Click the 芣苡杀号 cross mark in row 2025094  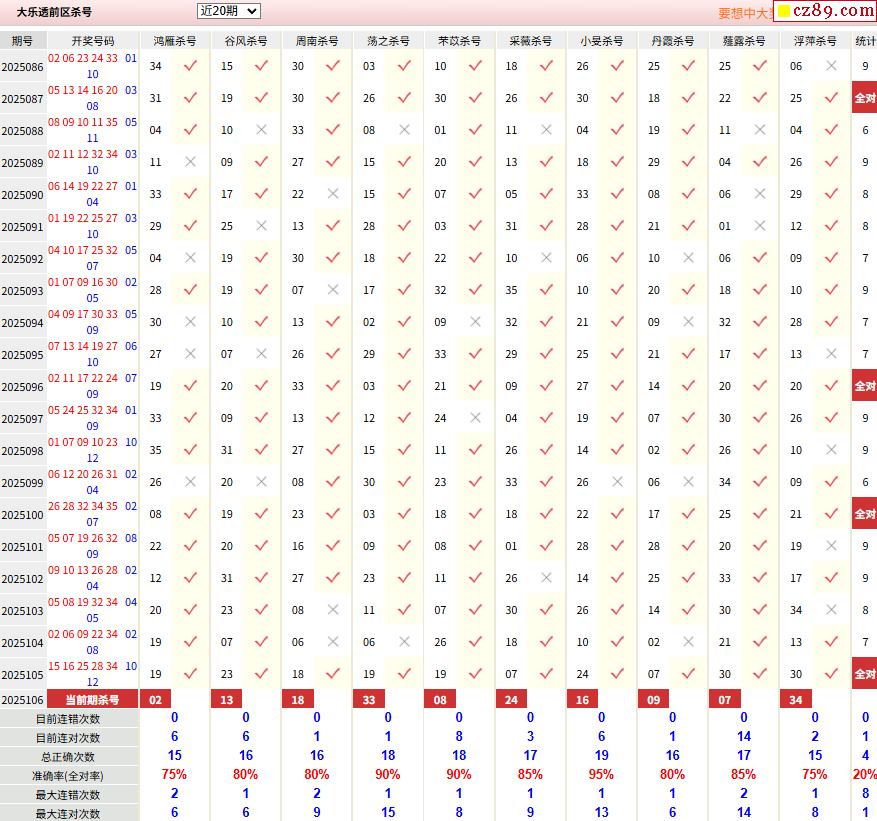pos(475,322)
